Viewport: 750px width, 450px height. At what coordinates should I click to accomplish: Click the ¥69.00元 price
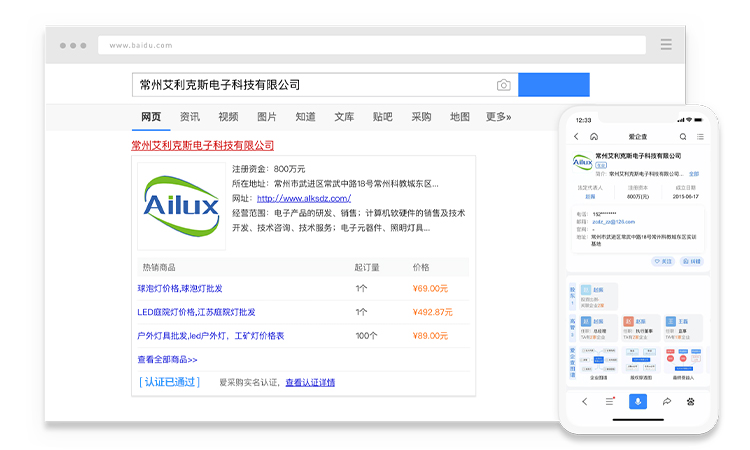coord(430,288)
